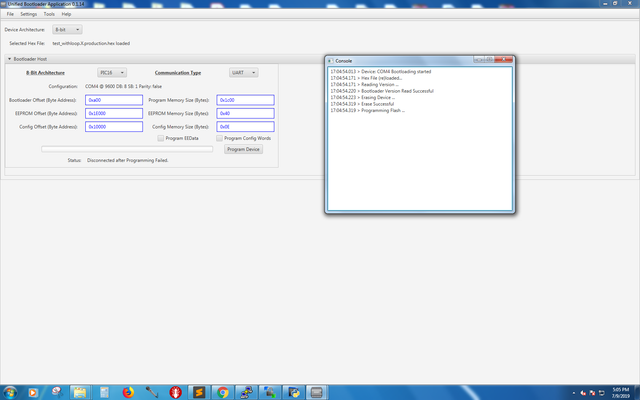Click the Bootloader Offset input field
The width and height of the screenshot is (640, 400).
[114, 100]
